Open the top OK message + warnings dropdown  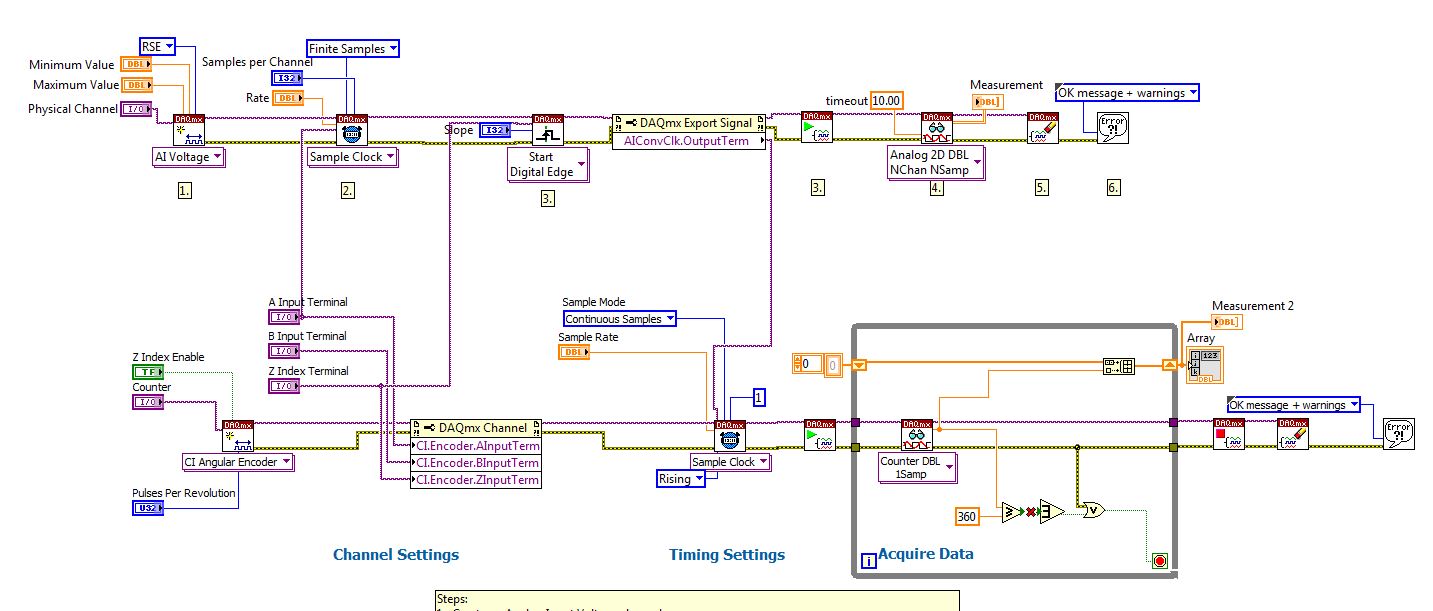[1127, 93]
